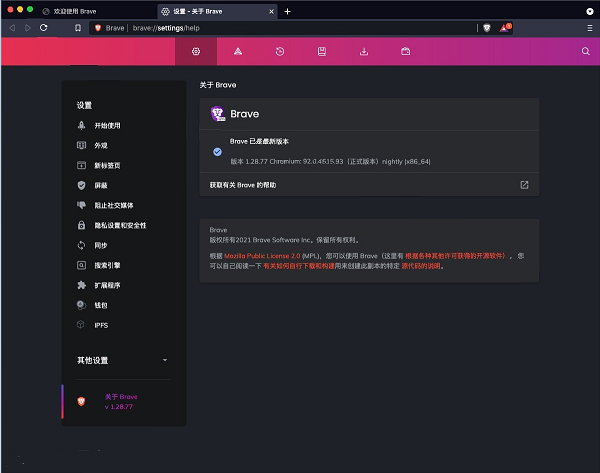Open the Bookmarks icon in navigation bar
Screen dimensions: 600x473
[x=322, y=51]
